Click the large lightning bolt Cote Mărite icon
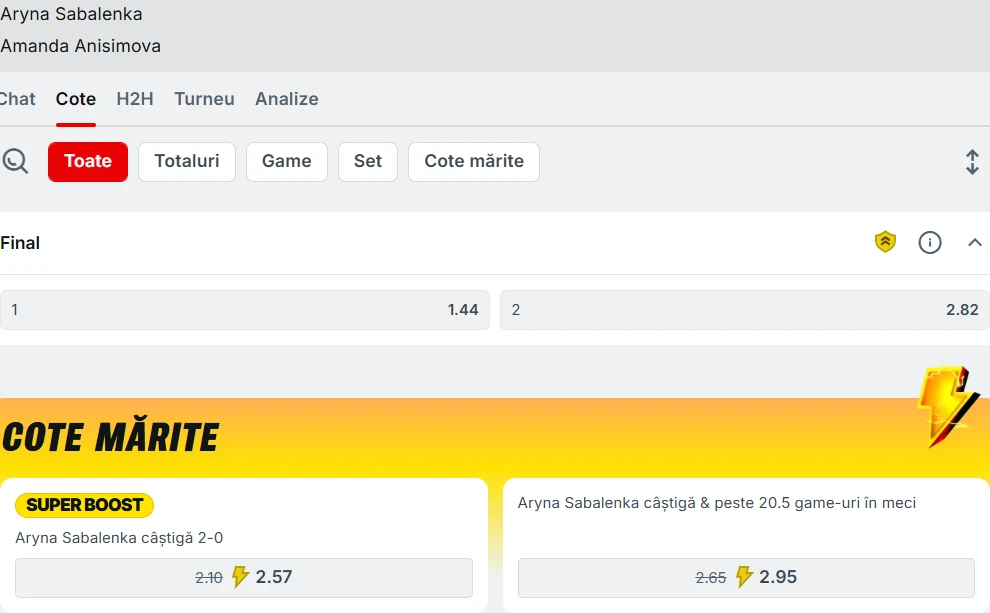Screen dimensions: 990x613 pyautogui.click(x=946, y=405)
